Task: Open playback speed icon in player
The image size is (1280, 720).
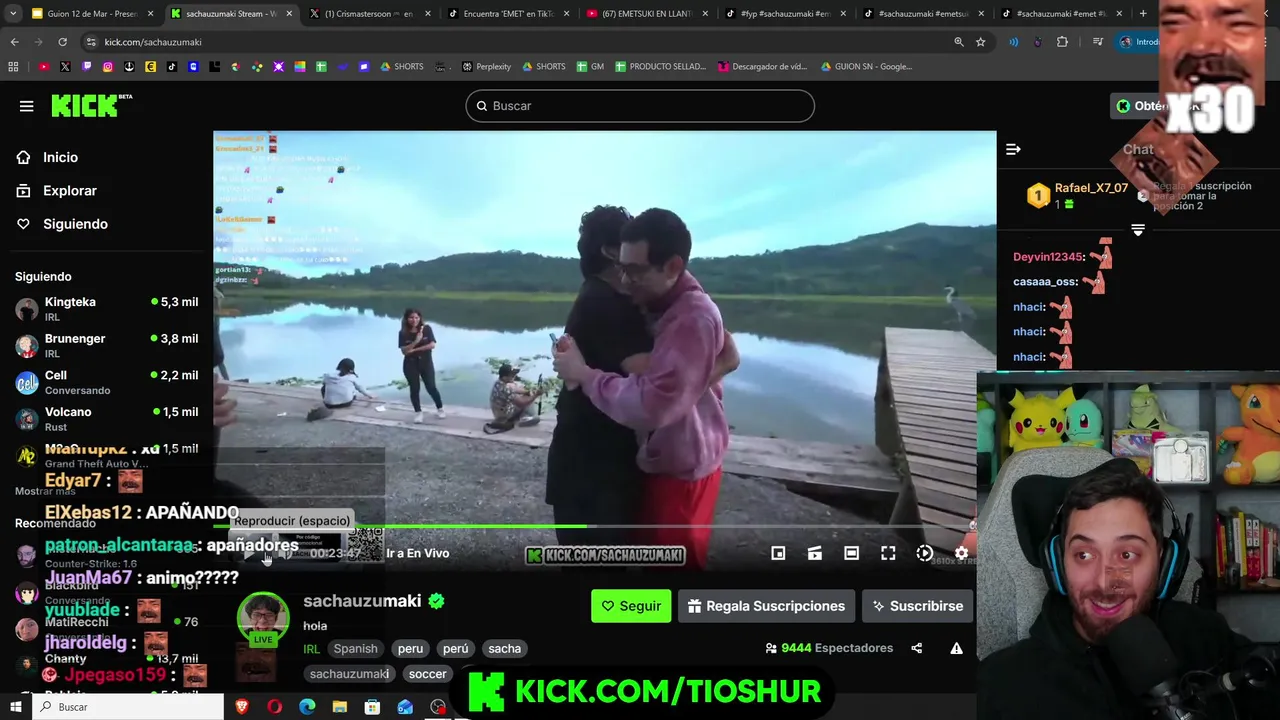Action: tap(925, 553)
